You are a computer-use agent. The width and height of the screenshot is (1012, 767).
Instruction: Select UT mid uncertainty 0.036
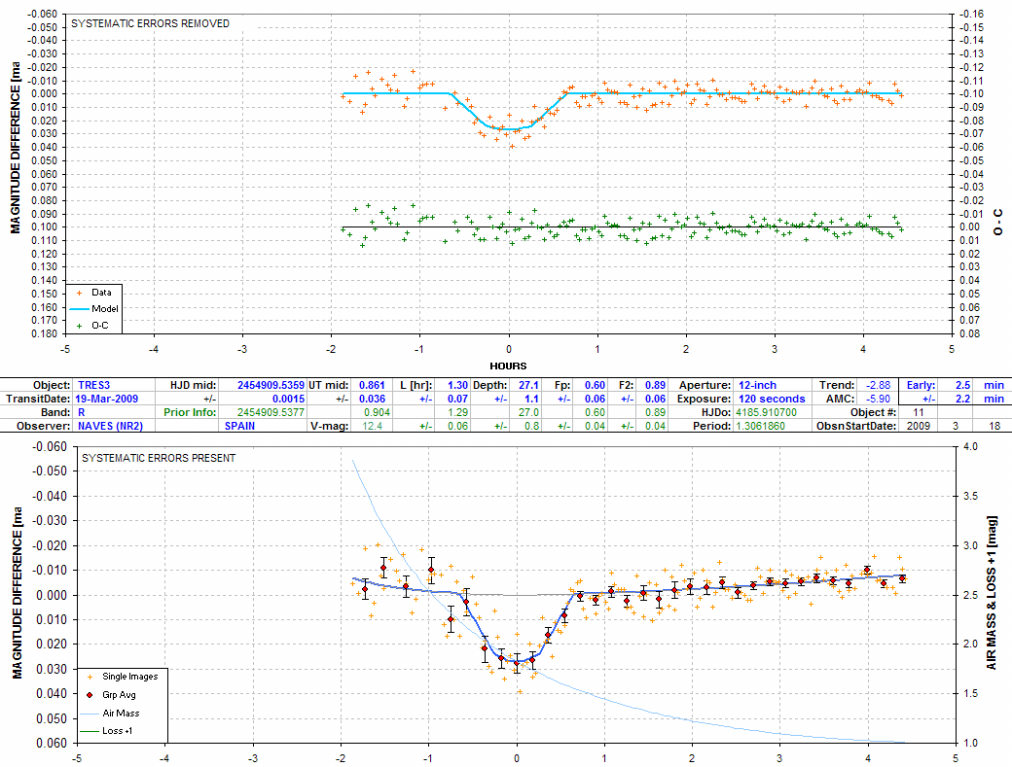372,399
